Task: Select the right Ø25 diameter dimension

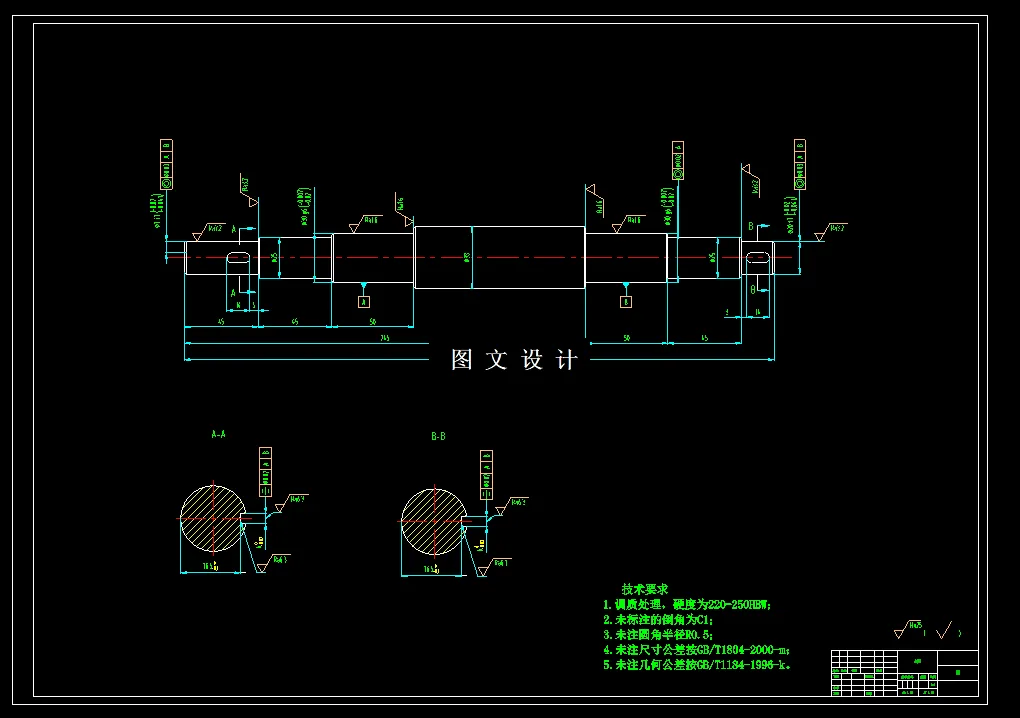Action: coord(712,258)
